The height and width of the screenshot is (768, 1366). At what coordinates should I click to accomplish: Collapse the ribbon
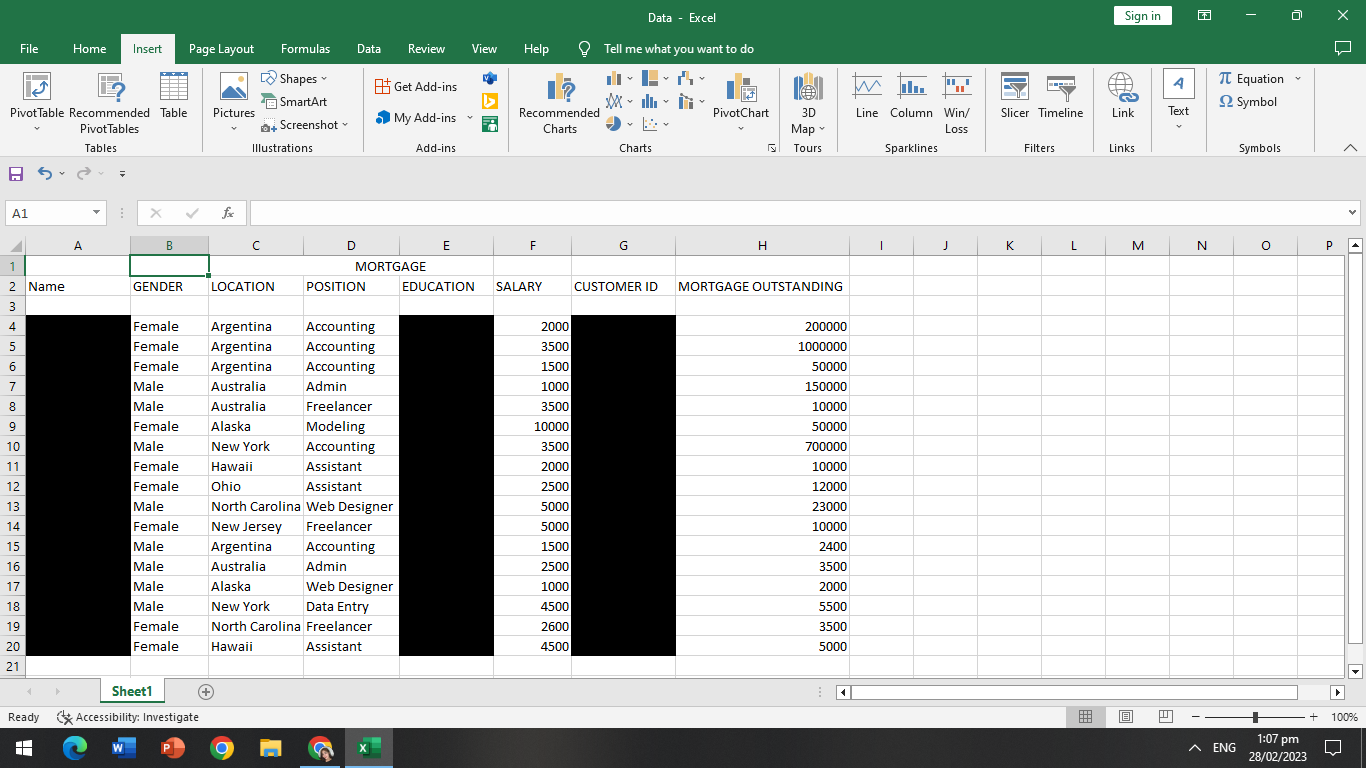click(x=1350, y=148)
